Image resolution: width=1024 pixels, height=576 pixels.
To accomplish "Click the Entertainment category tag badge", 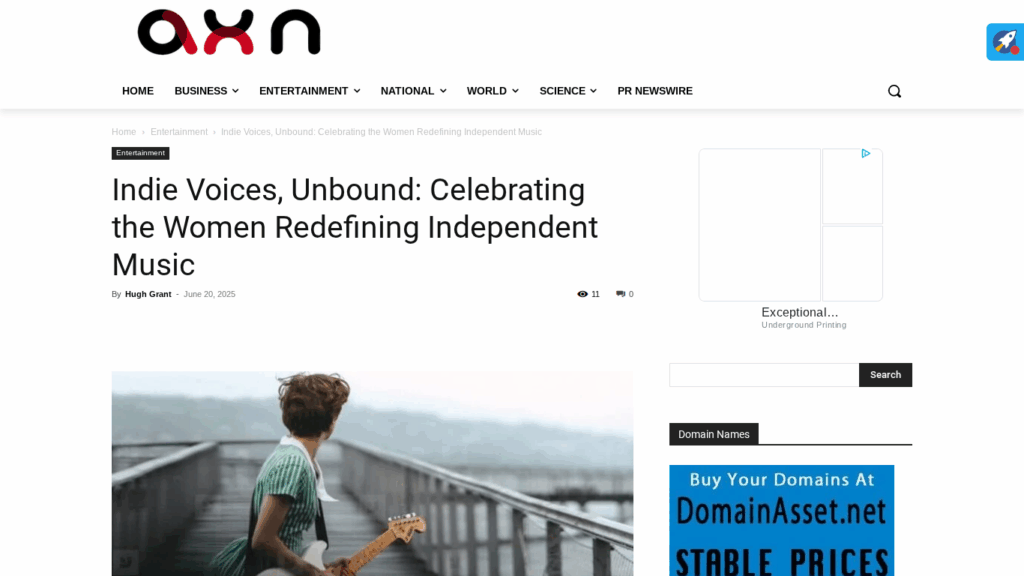I will pos(140,153).
